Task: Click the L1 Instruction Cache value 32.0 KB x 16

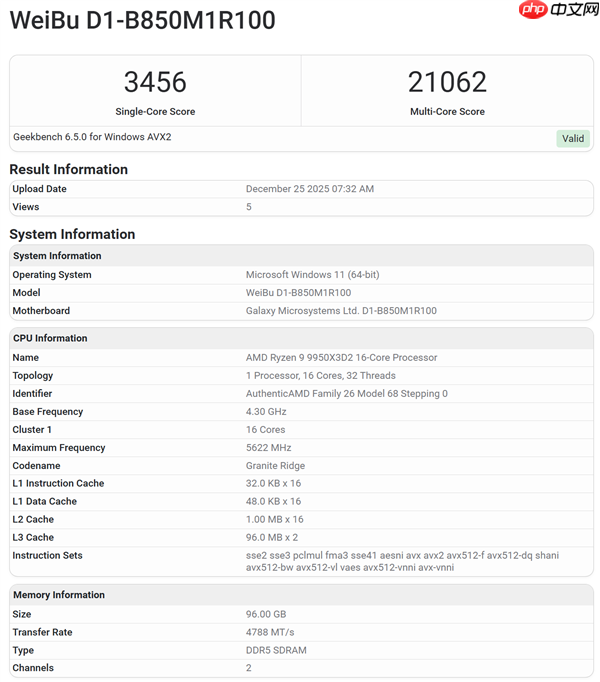Action: pyautogui.click(x=273, y=483)
